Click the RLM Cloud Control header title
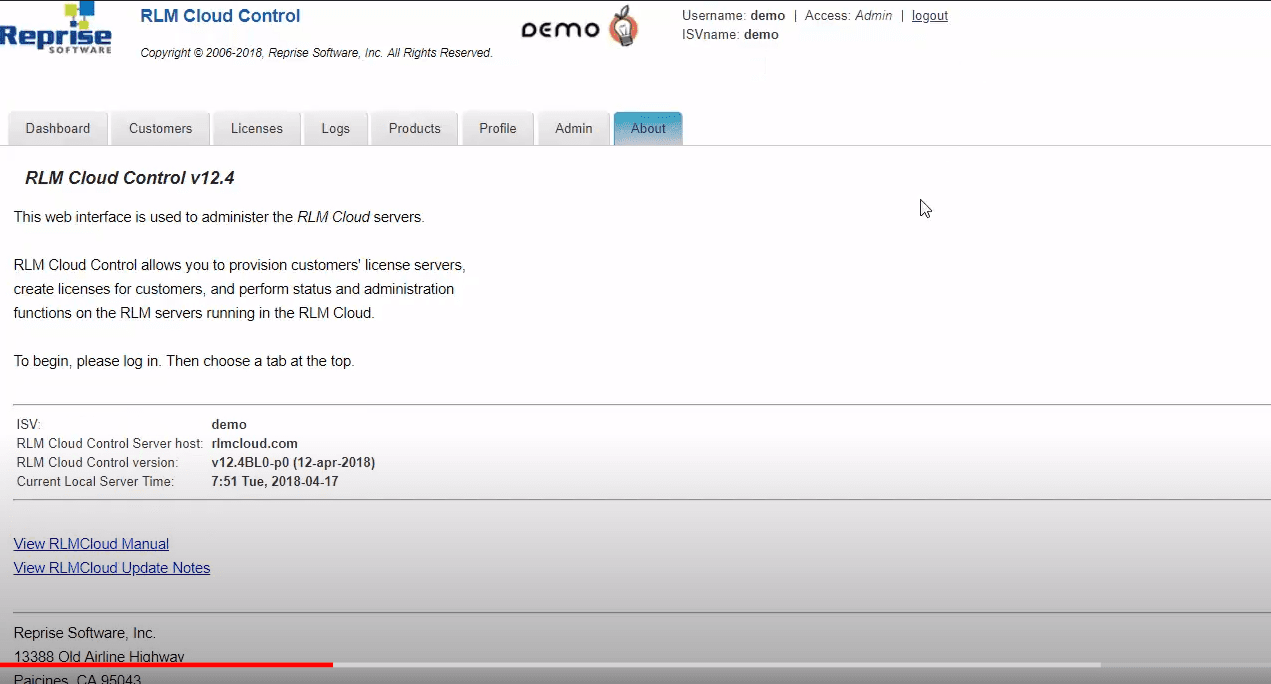Viewport: 1271px width, 684px height. (x=220, y=16)
